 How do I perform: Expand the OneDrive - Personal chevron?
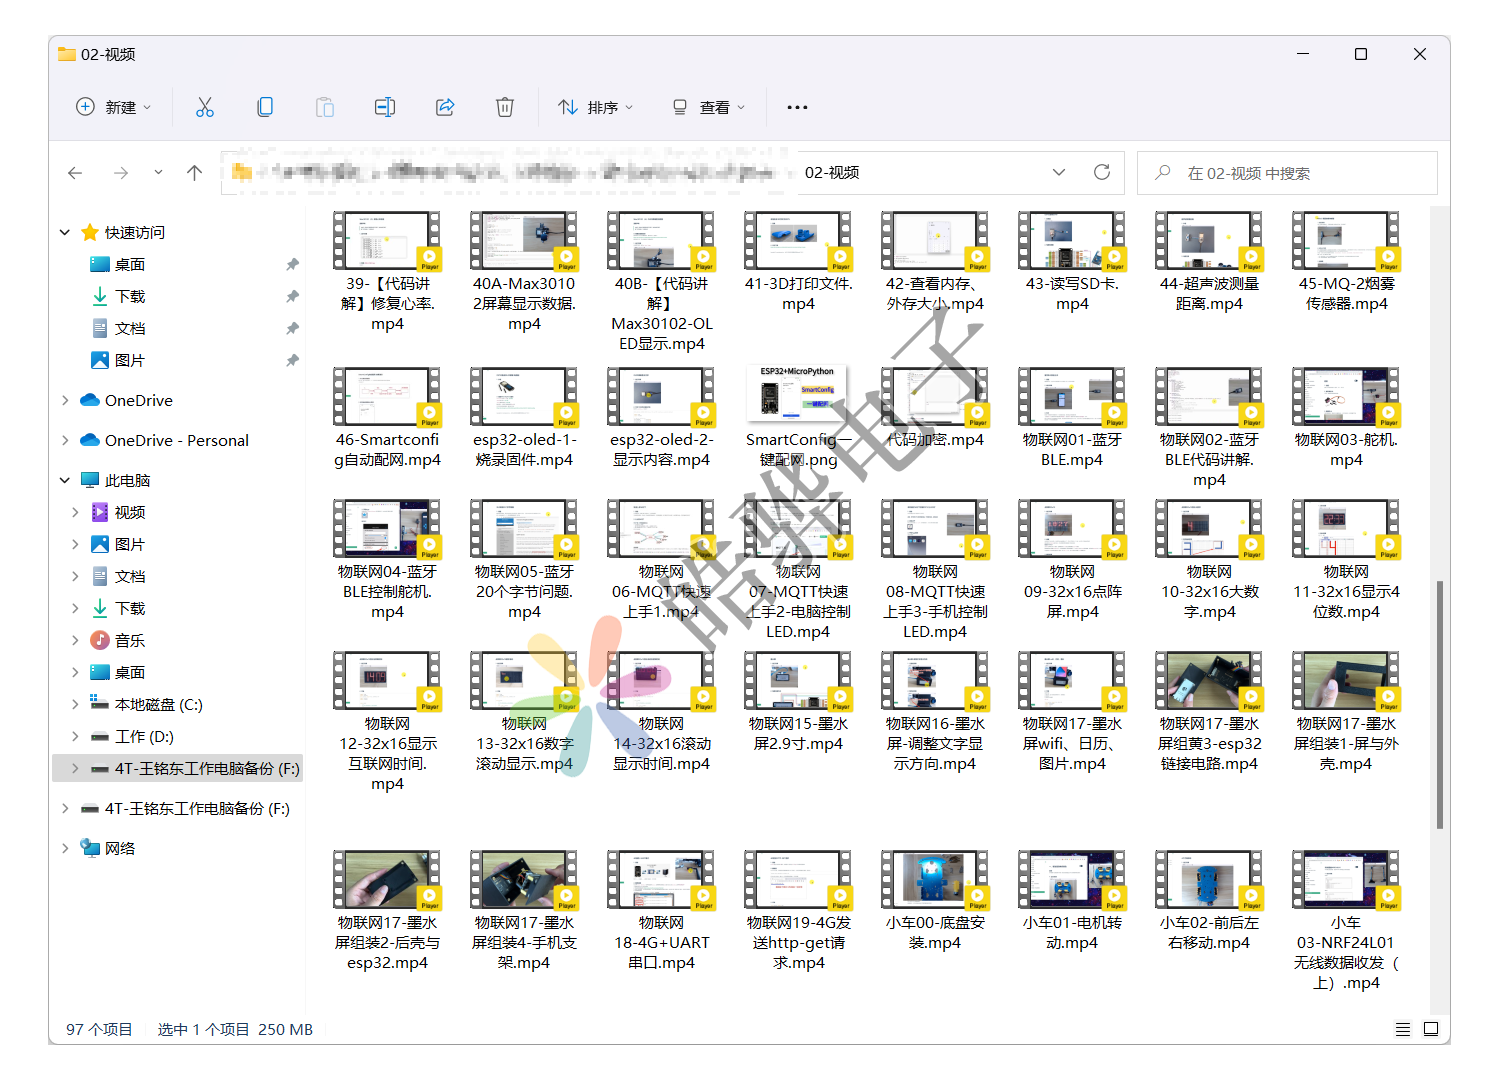65,440
